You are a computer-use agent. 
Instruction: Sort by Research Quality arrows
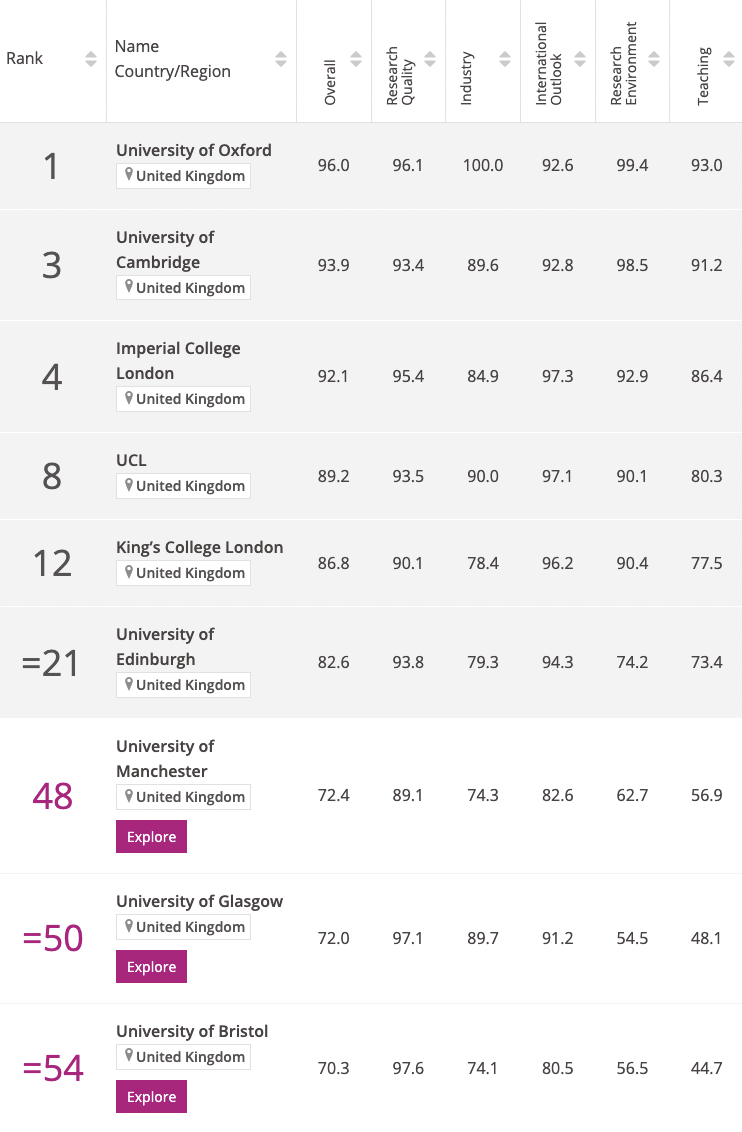[x=430, y=59]
